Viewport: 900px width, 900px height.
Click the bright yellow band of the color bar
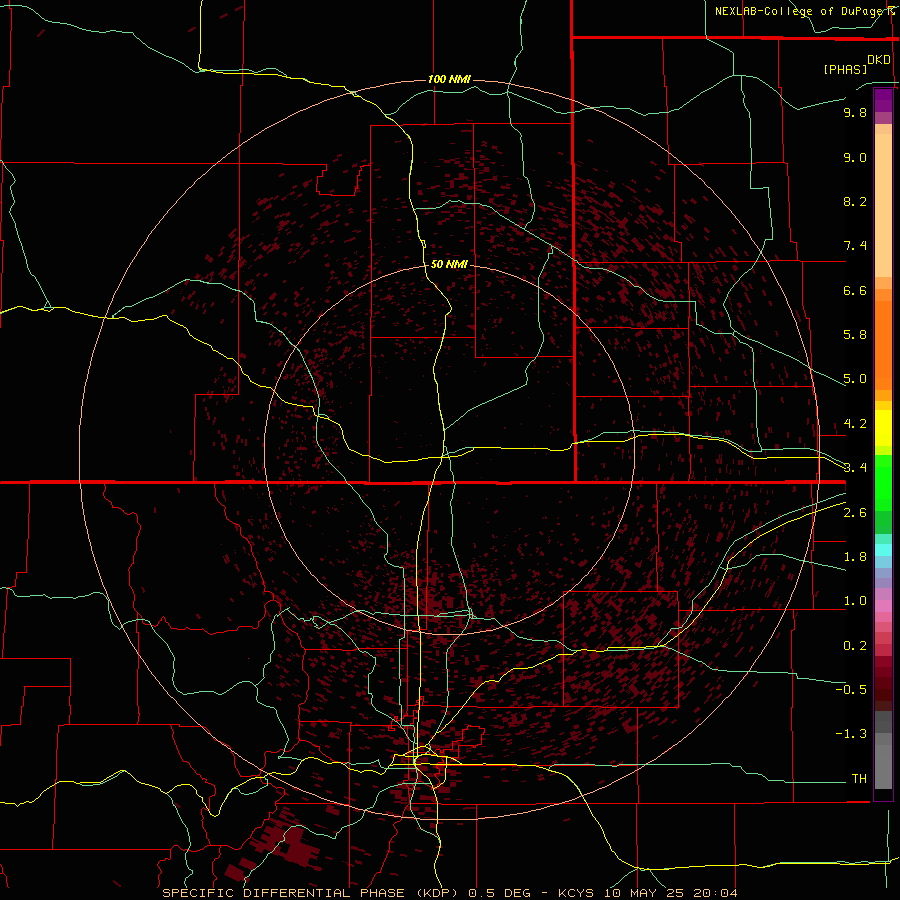point(883,428)
